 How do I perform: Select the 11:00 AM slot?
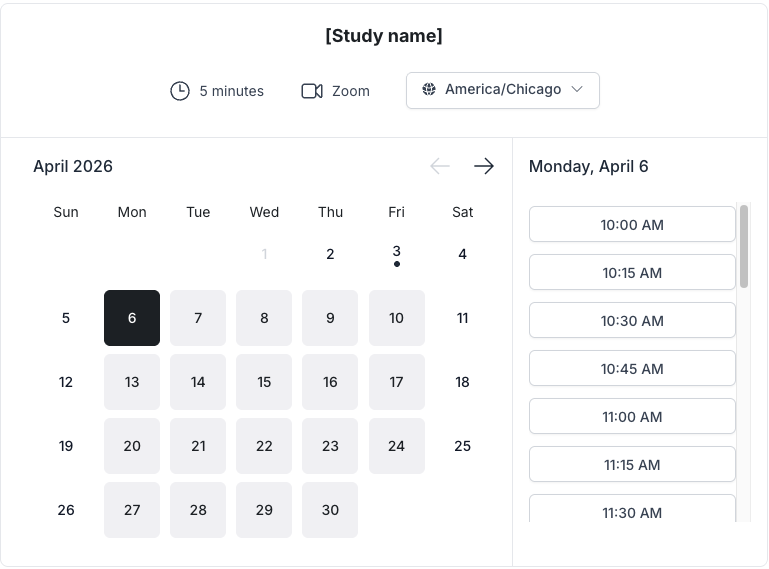click(x=632, y=417)
